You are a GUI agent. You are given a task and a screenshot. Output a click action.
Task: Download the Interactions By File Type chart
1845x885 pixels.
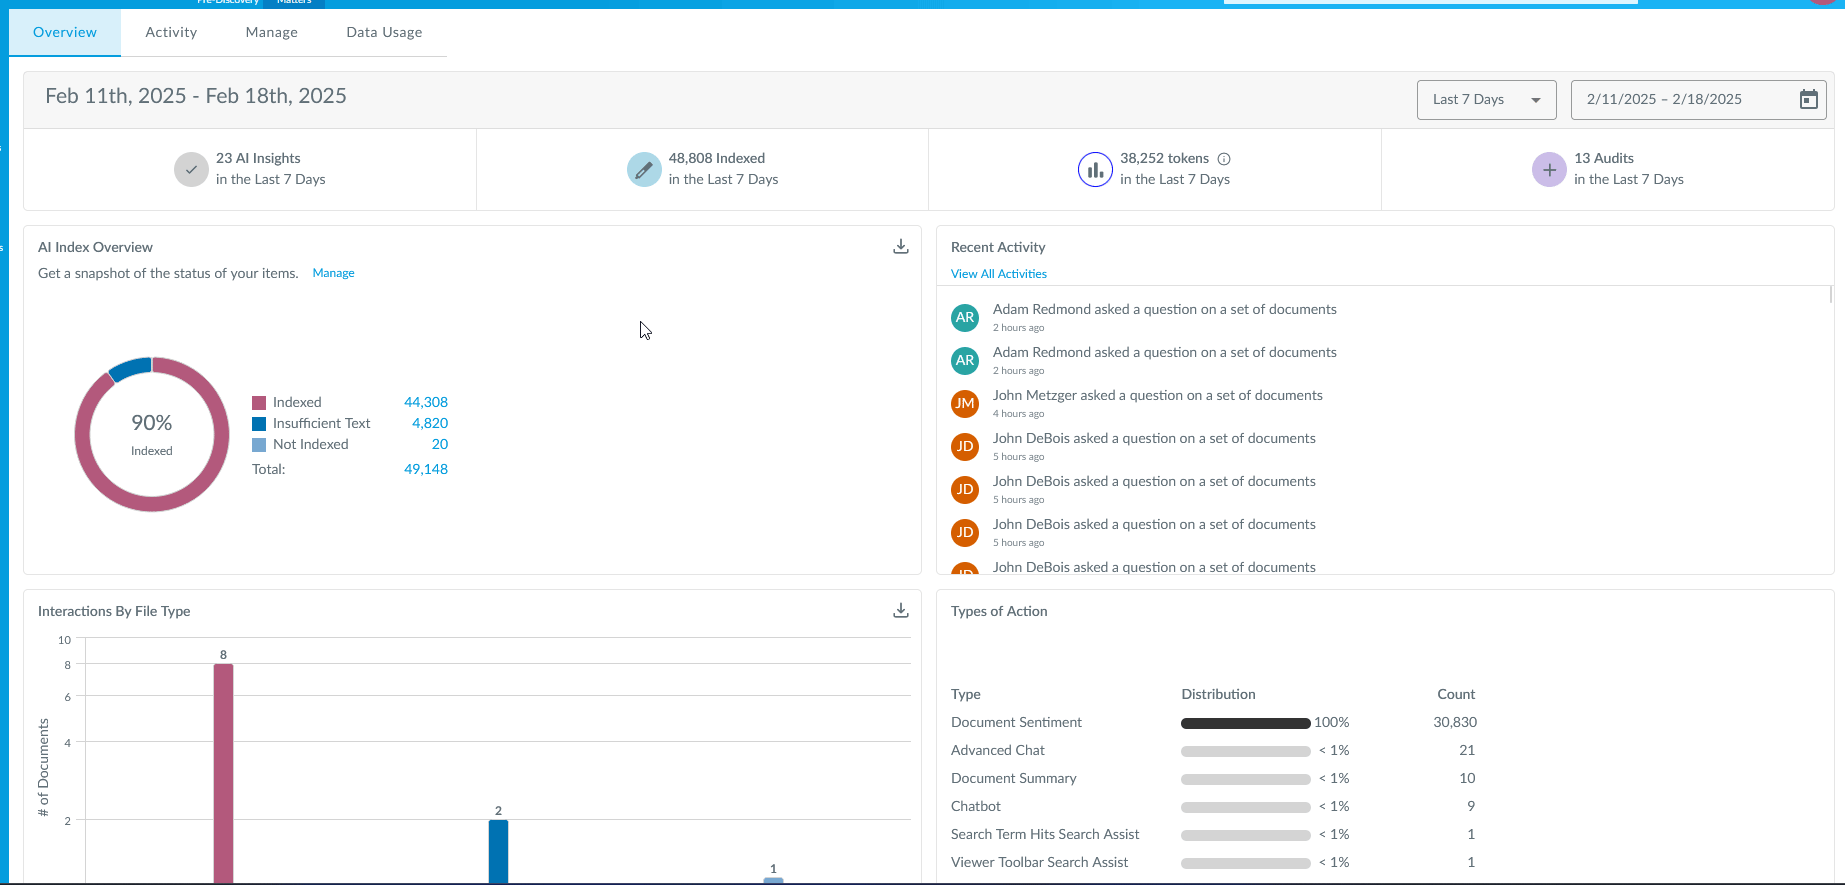[x=901, y=611]
